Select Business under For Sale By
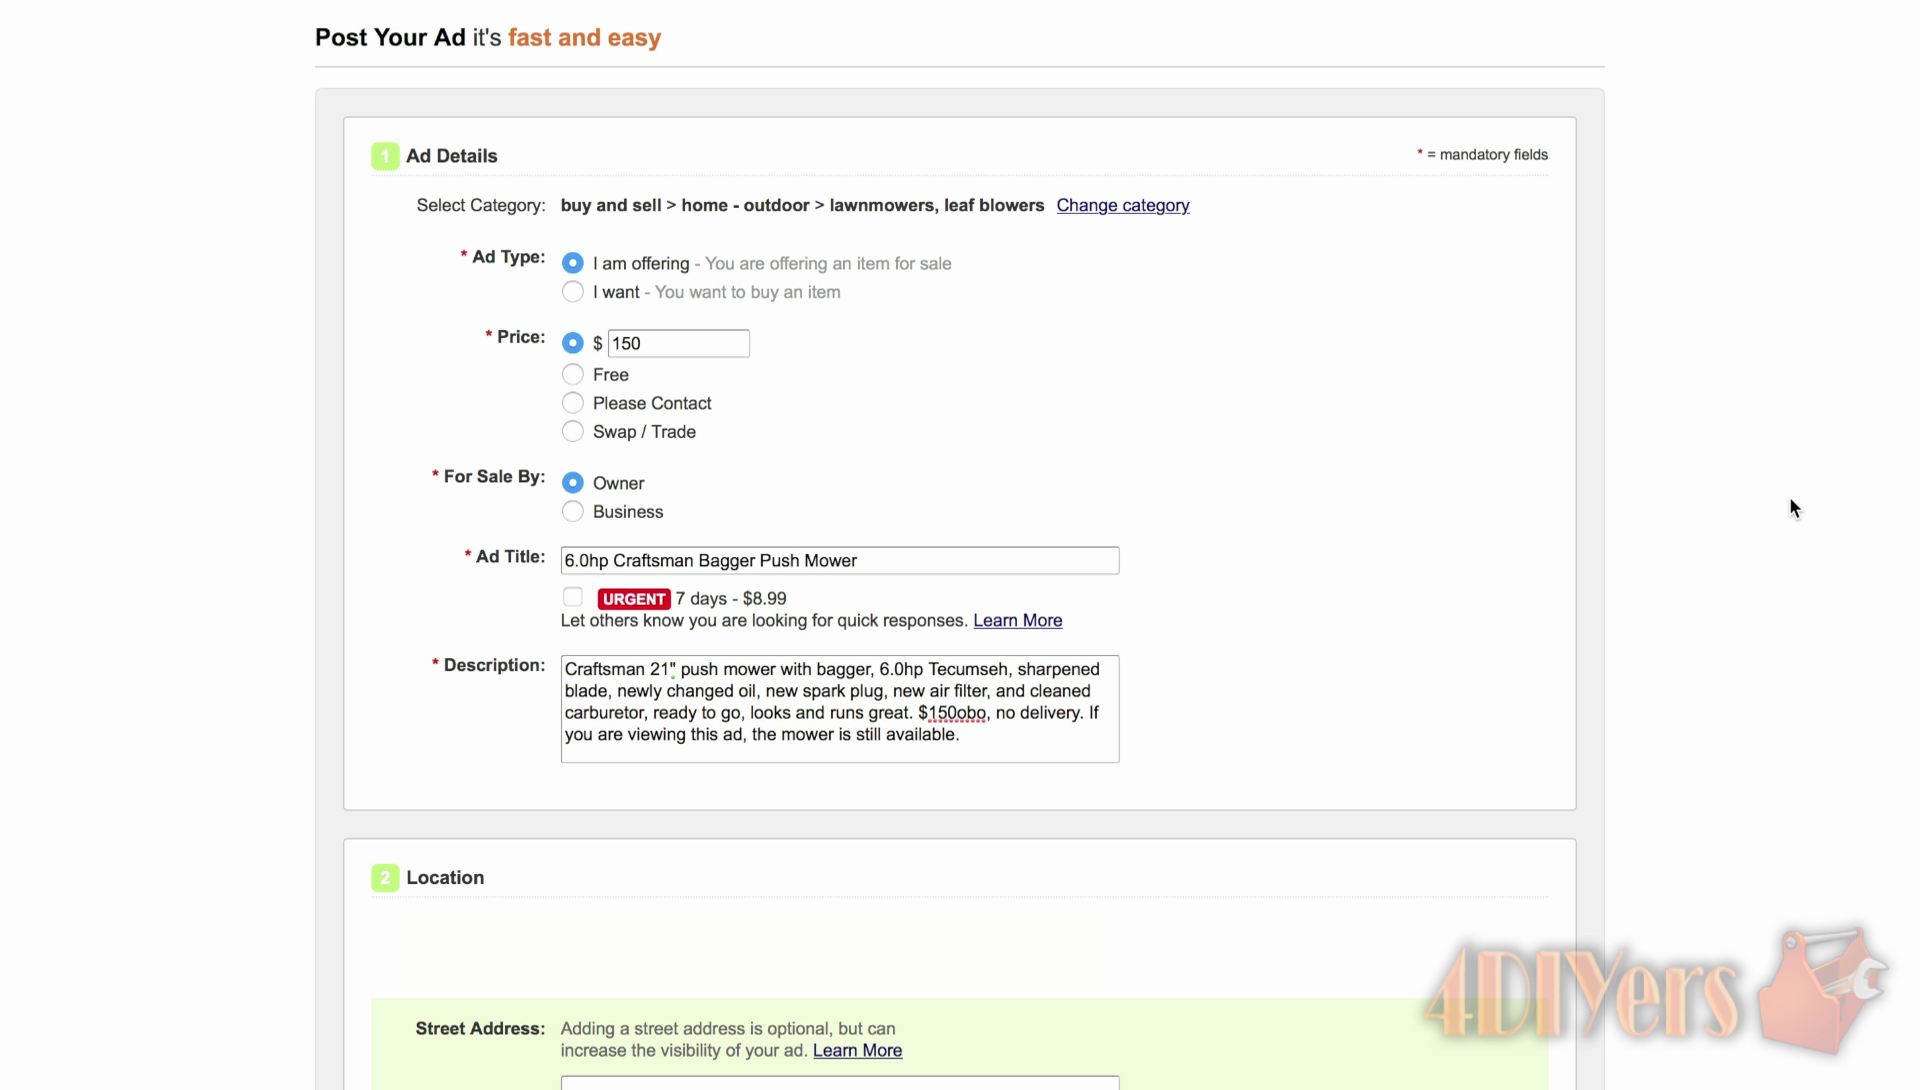Viewport: 1920px width, 1090px height. pyautogui.click(x=572, y=512)
